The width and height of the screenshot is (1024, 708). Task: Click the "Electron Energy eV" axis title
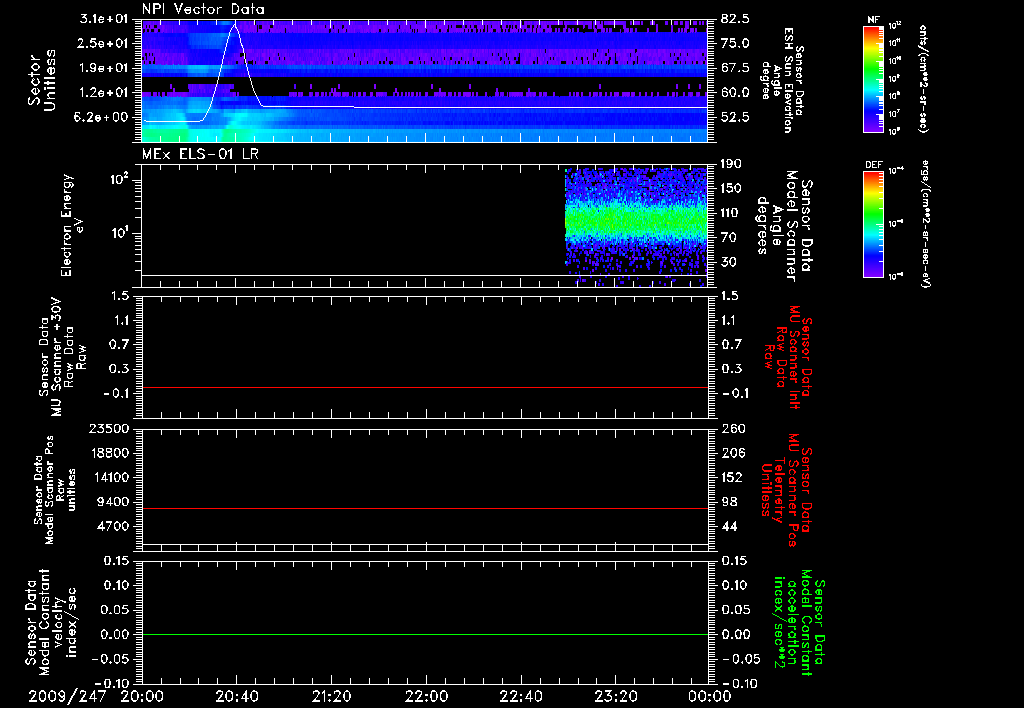[72, 225]
